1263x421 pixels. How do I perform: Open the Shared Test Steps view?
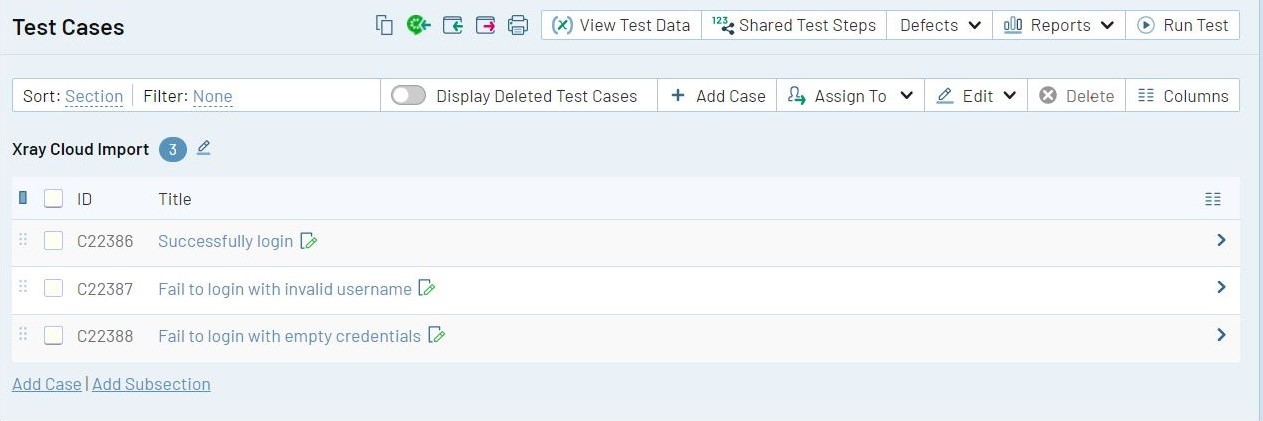click(795, 25)
